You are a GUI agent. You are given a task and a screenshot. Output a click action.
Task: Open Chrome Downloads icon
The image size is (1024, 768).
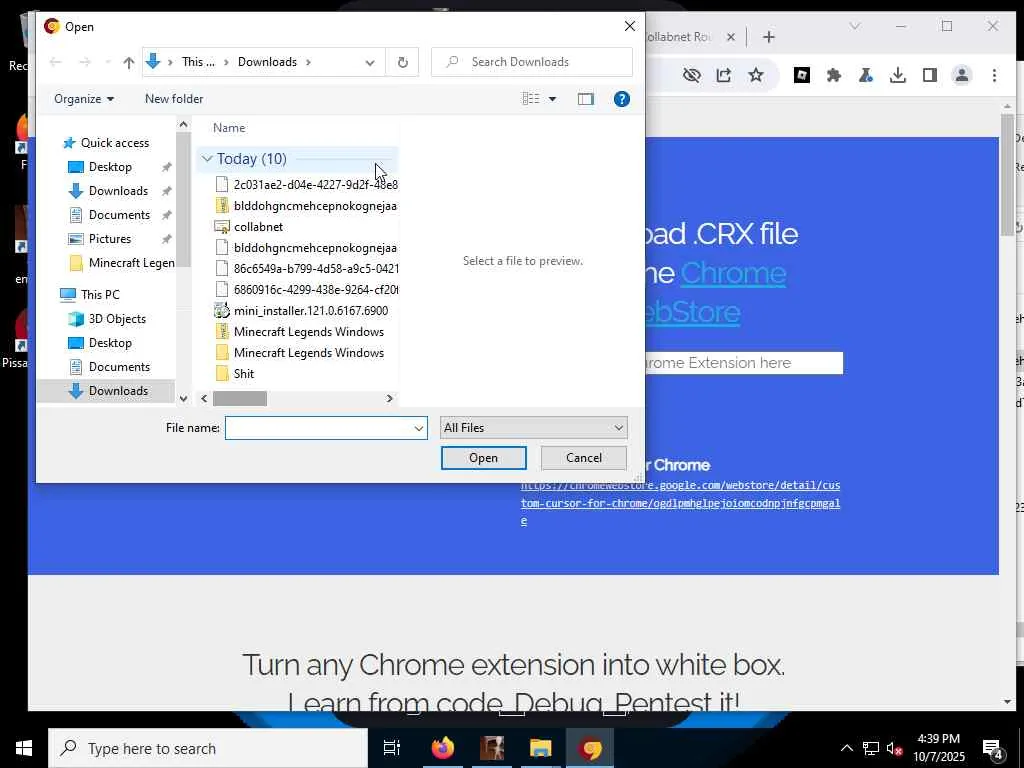point(898,75)
